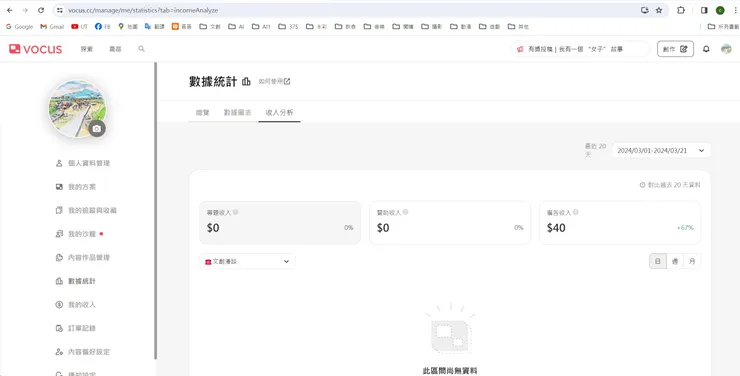Click the sidebar vertical scrollbar

point(155,211)
